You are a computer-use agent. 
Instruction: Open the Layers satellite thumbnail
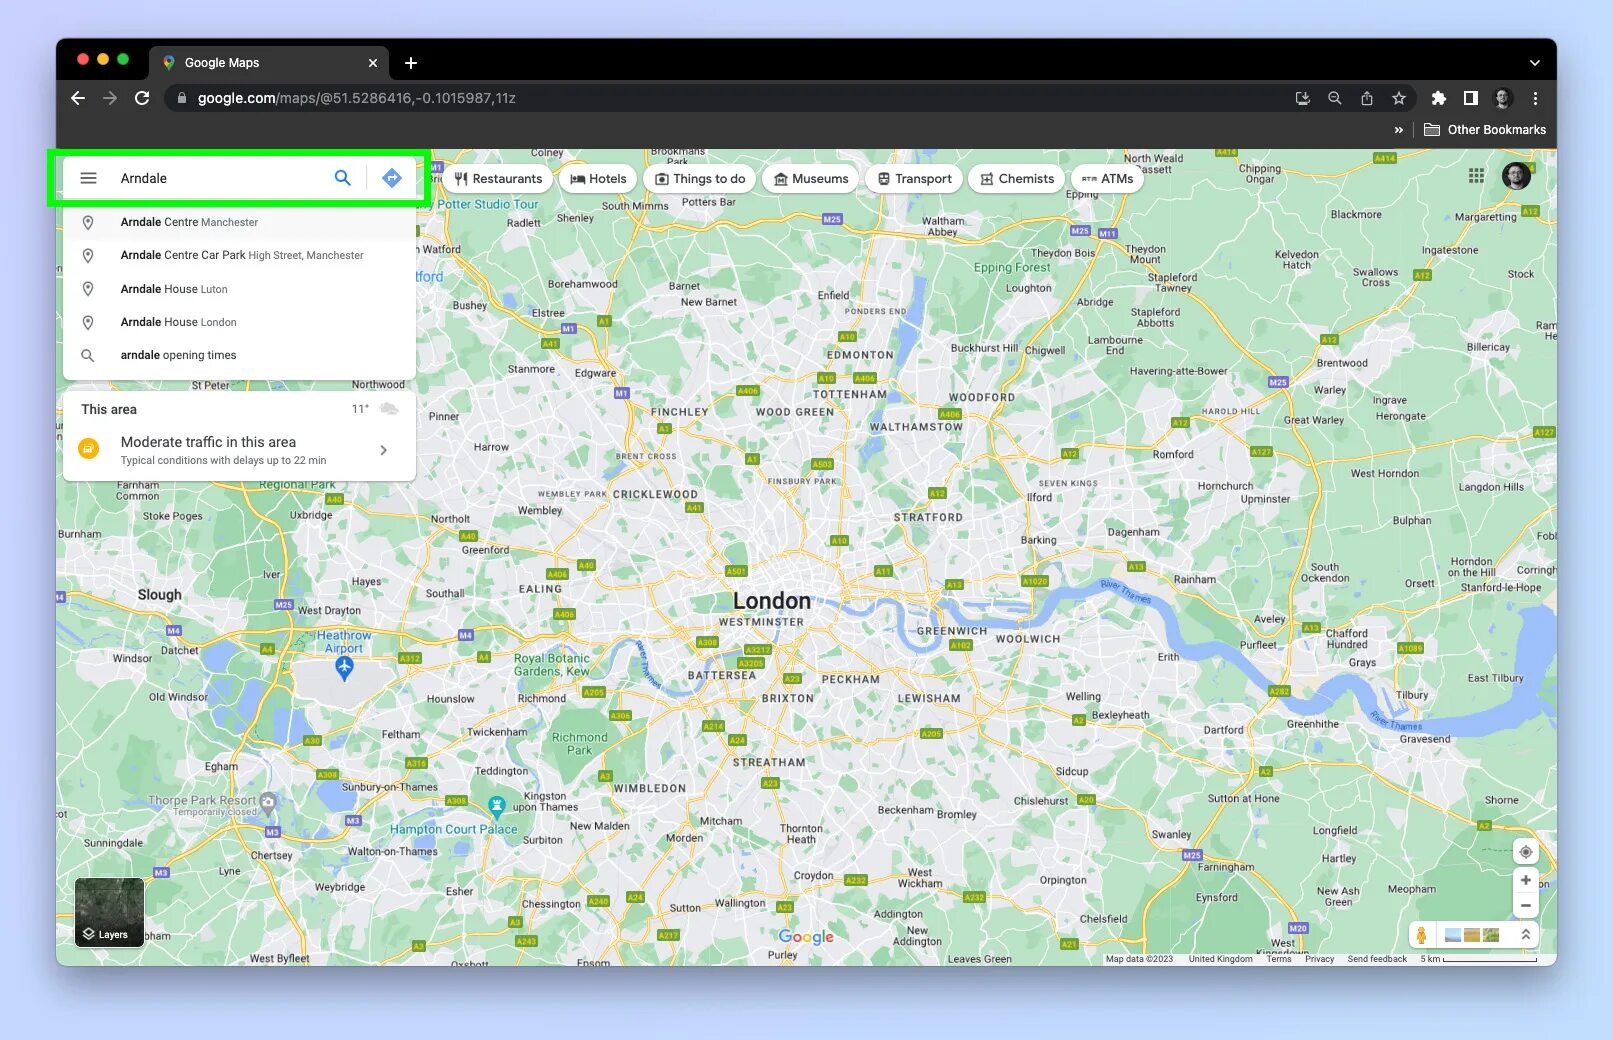110,912
